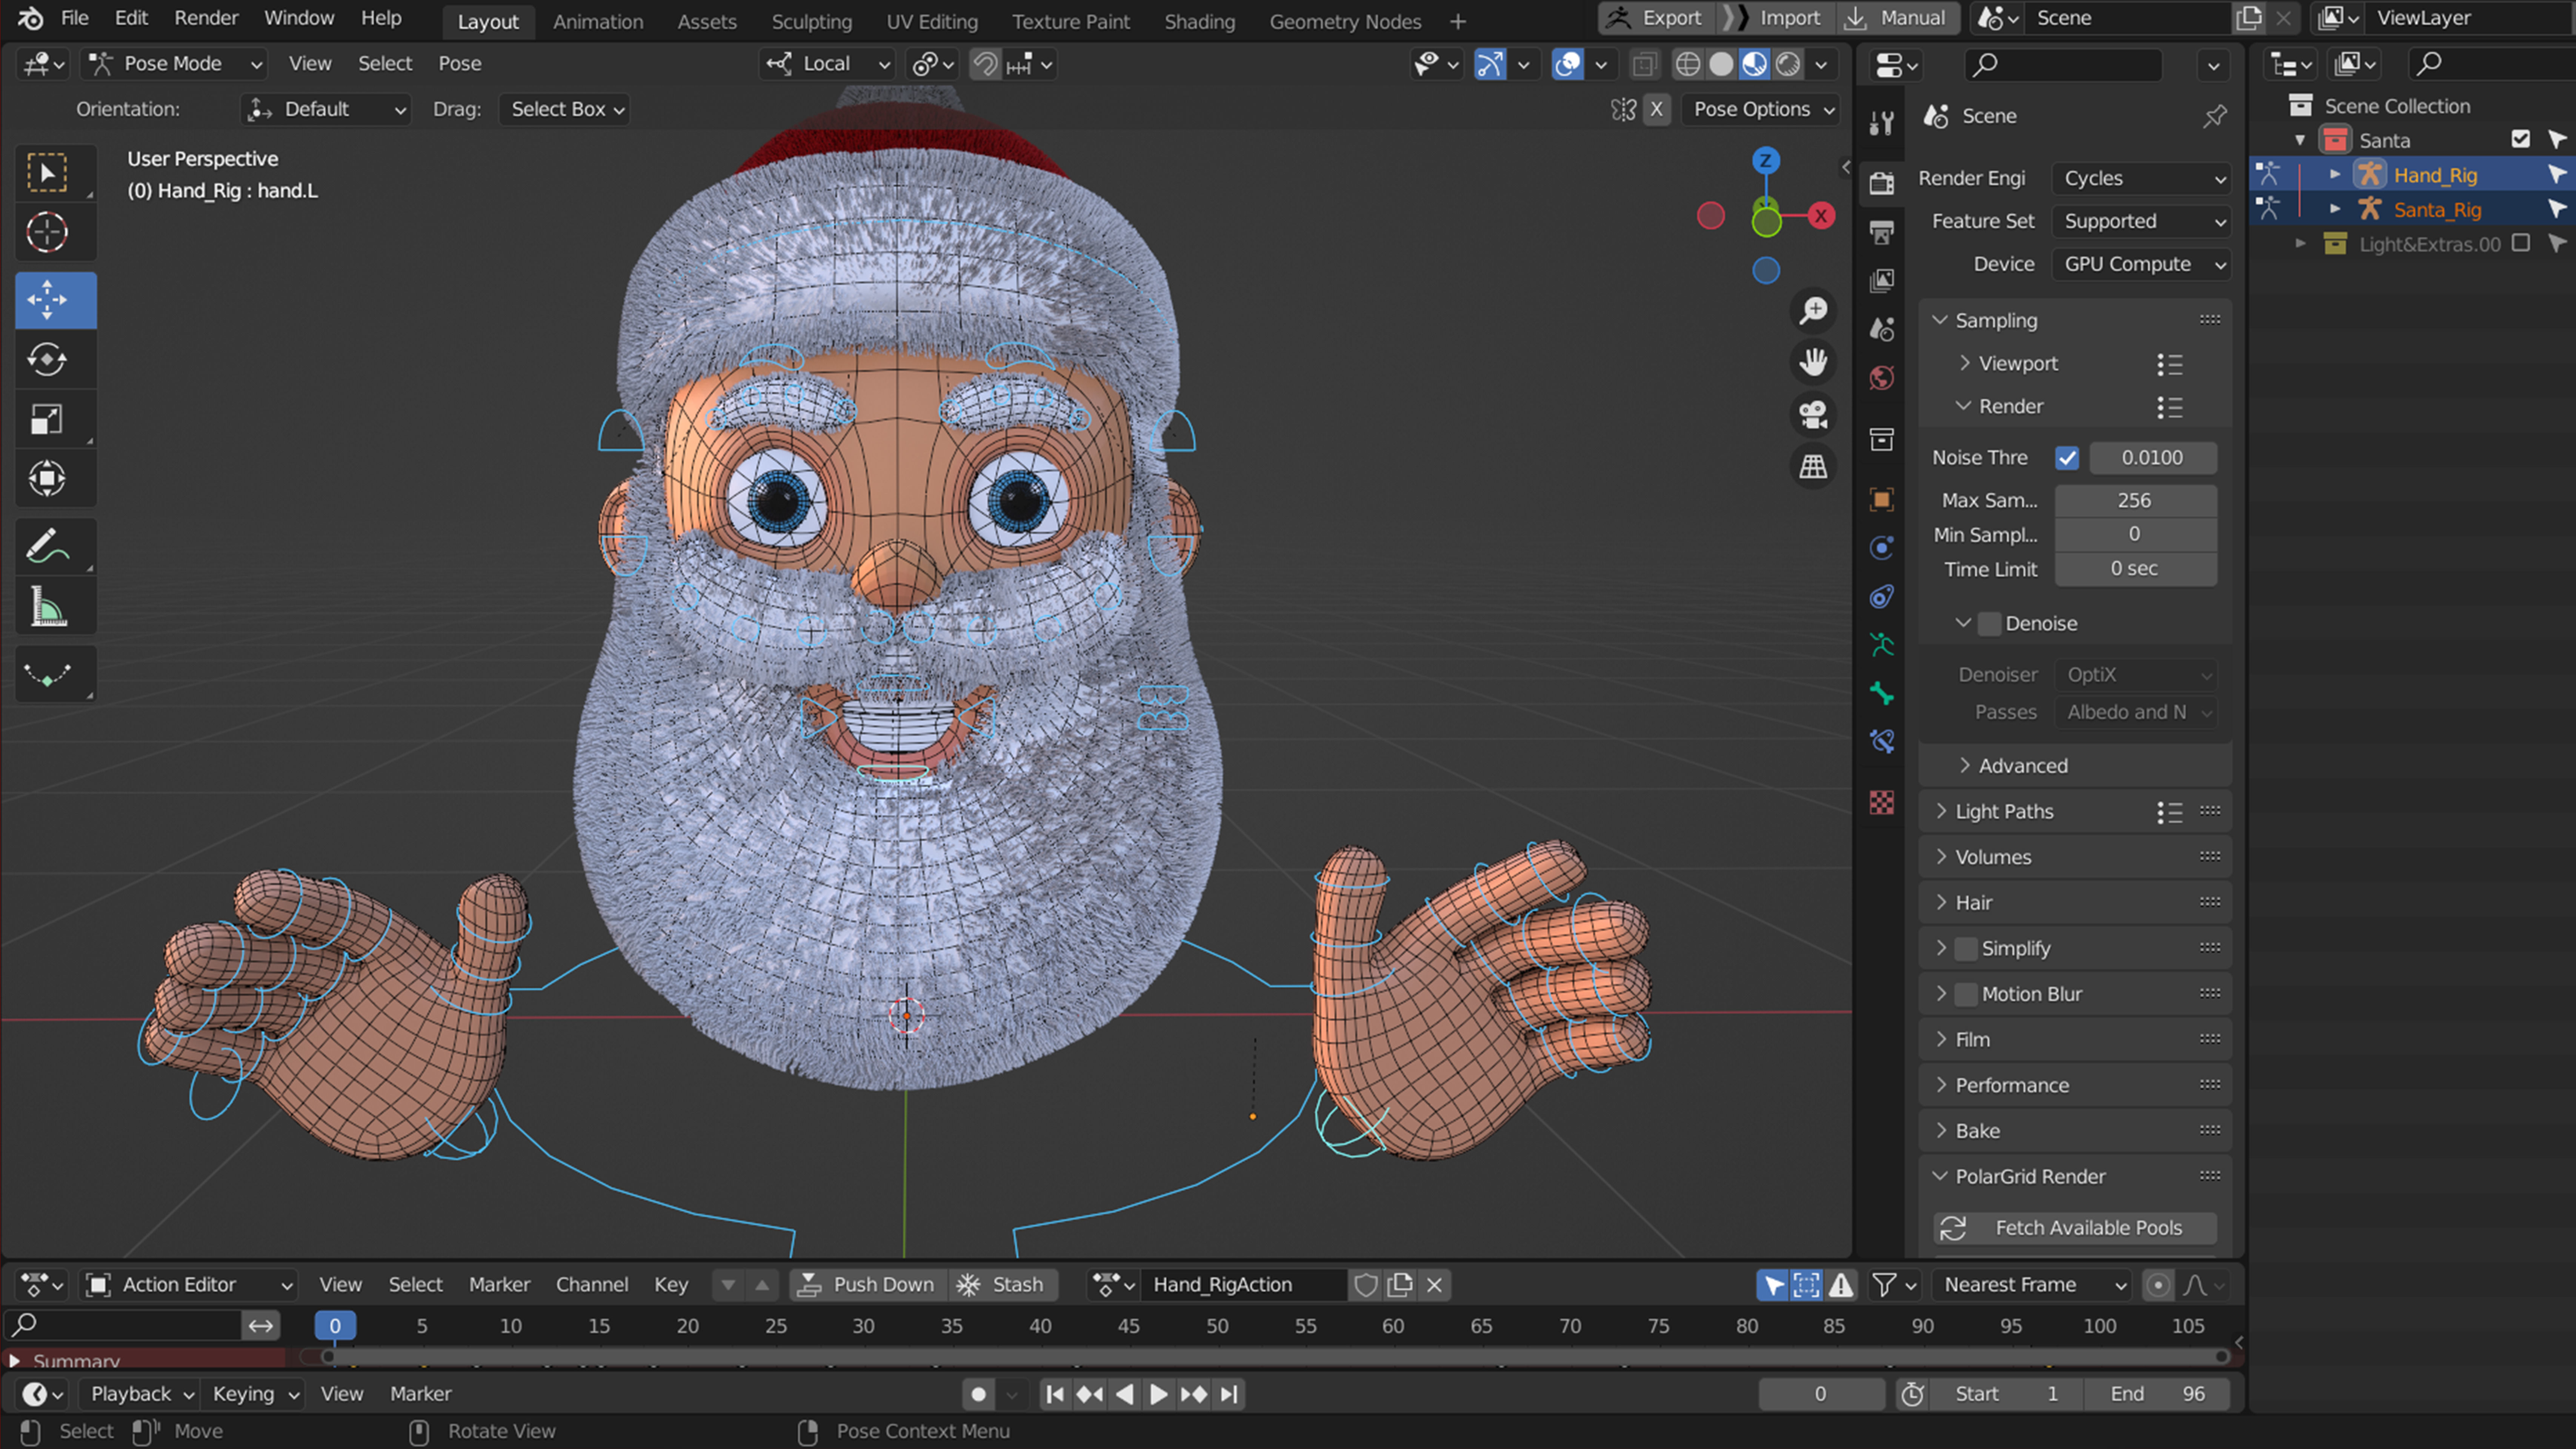Select the Measure tool
2576x1449 pixels.
[47, 606]
